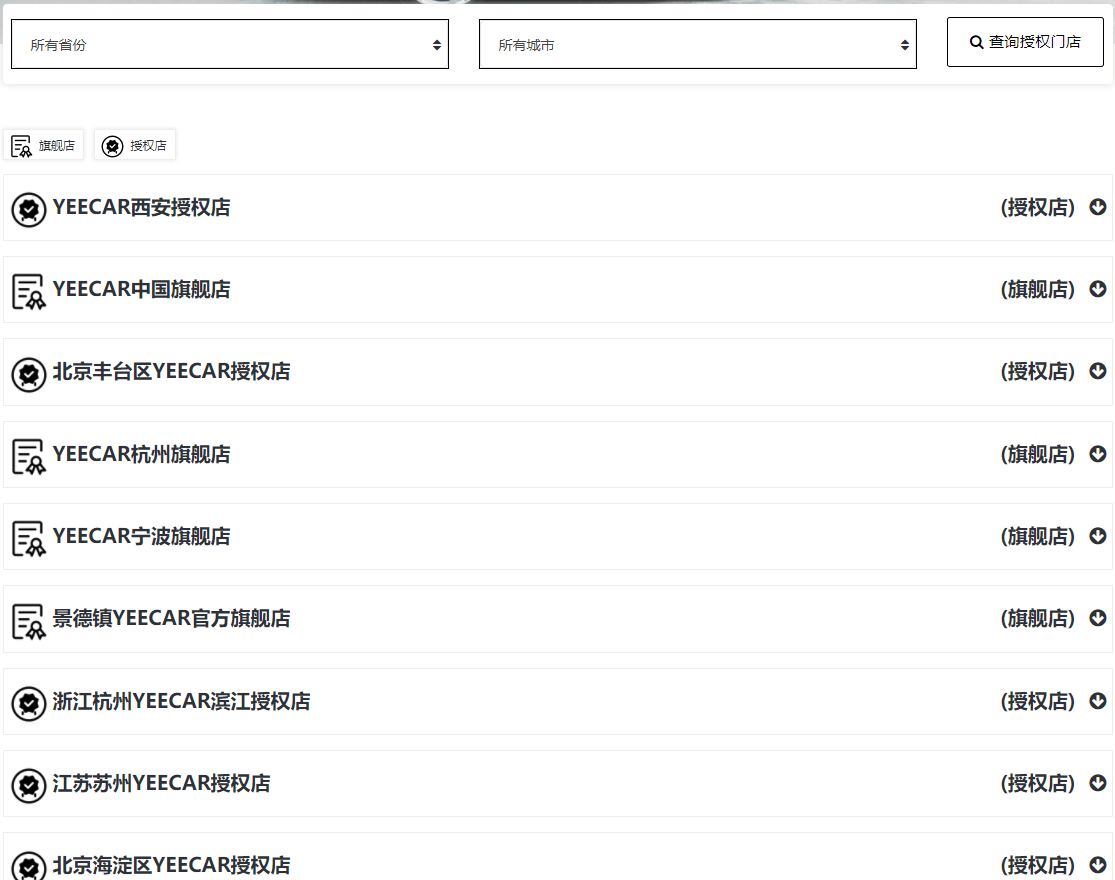This screenshot has width=1115, height=880.
Task: Expand 江苏苏州YEECAR授权店 with down arrow
Action: point(1098,783)
